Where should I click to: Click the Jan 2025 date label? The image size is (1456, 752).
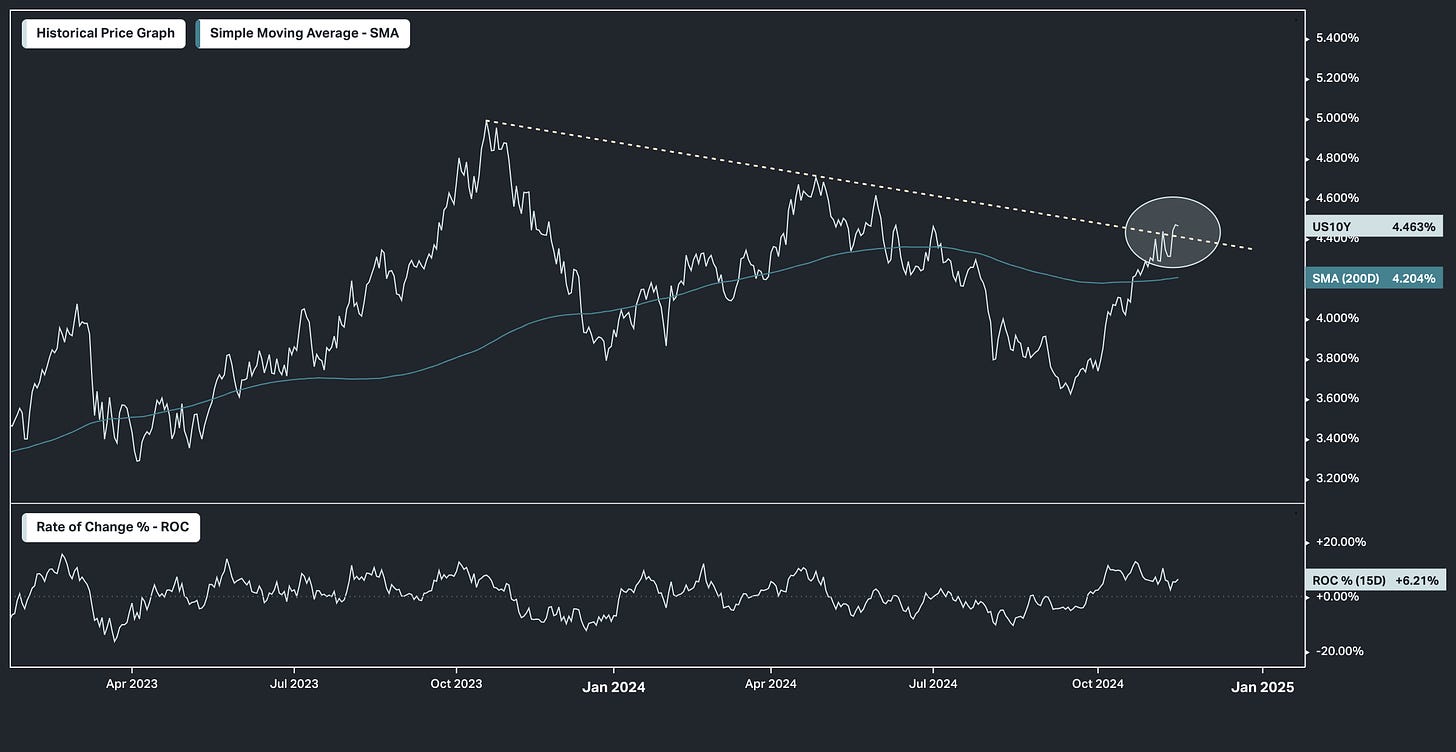(x=1262, y=687)
